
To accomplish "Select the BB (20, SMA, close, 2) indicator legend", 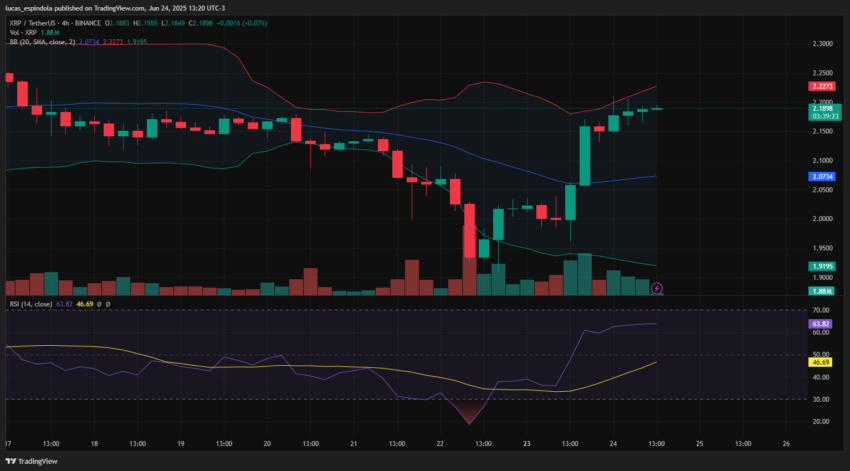I will point(42,42).
